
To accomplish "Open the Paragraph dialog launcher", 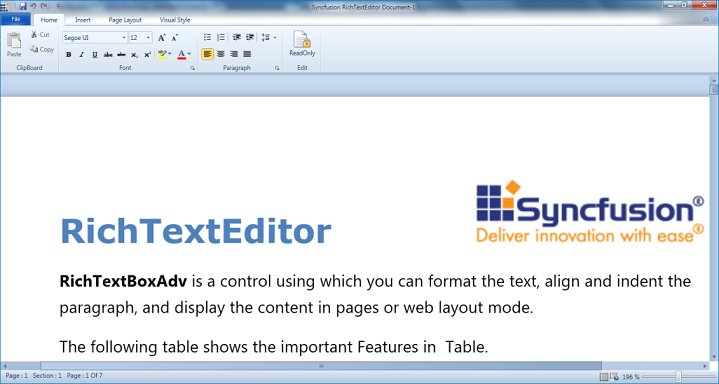I will coord(277,68).
